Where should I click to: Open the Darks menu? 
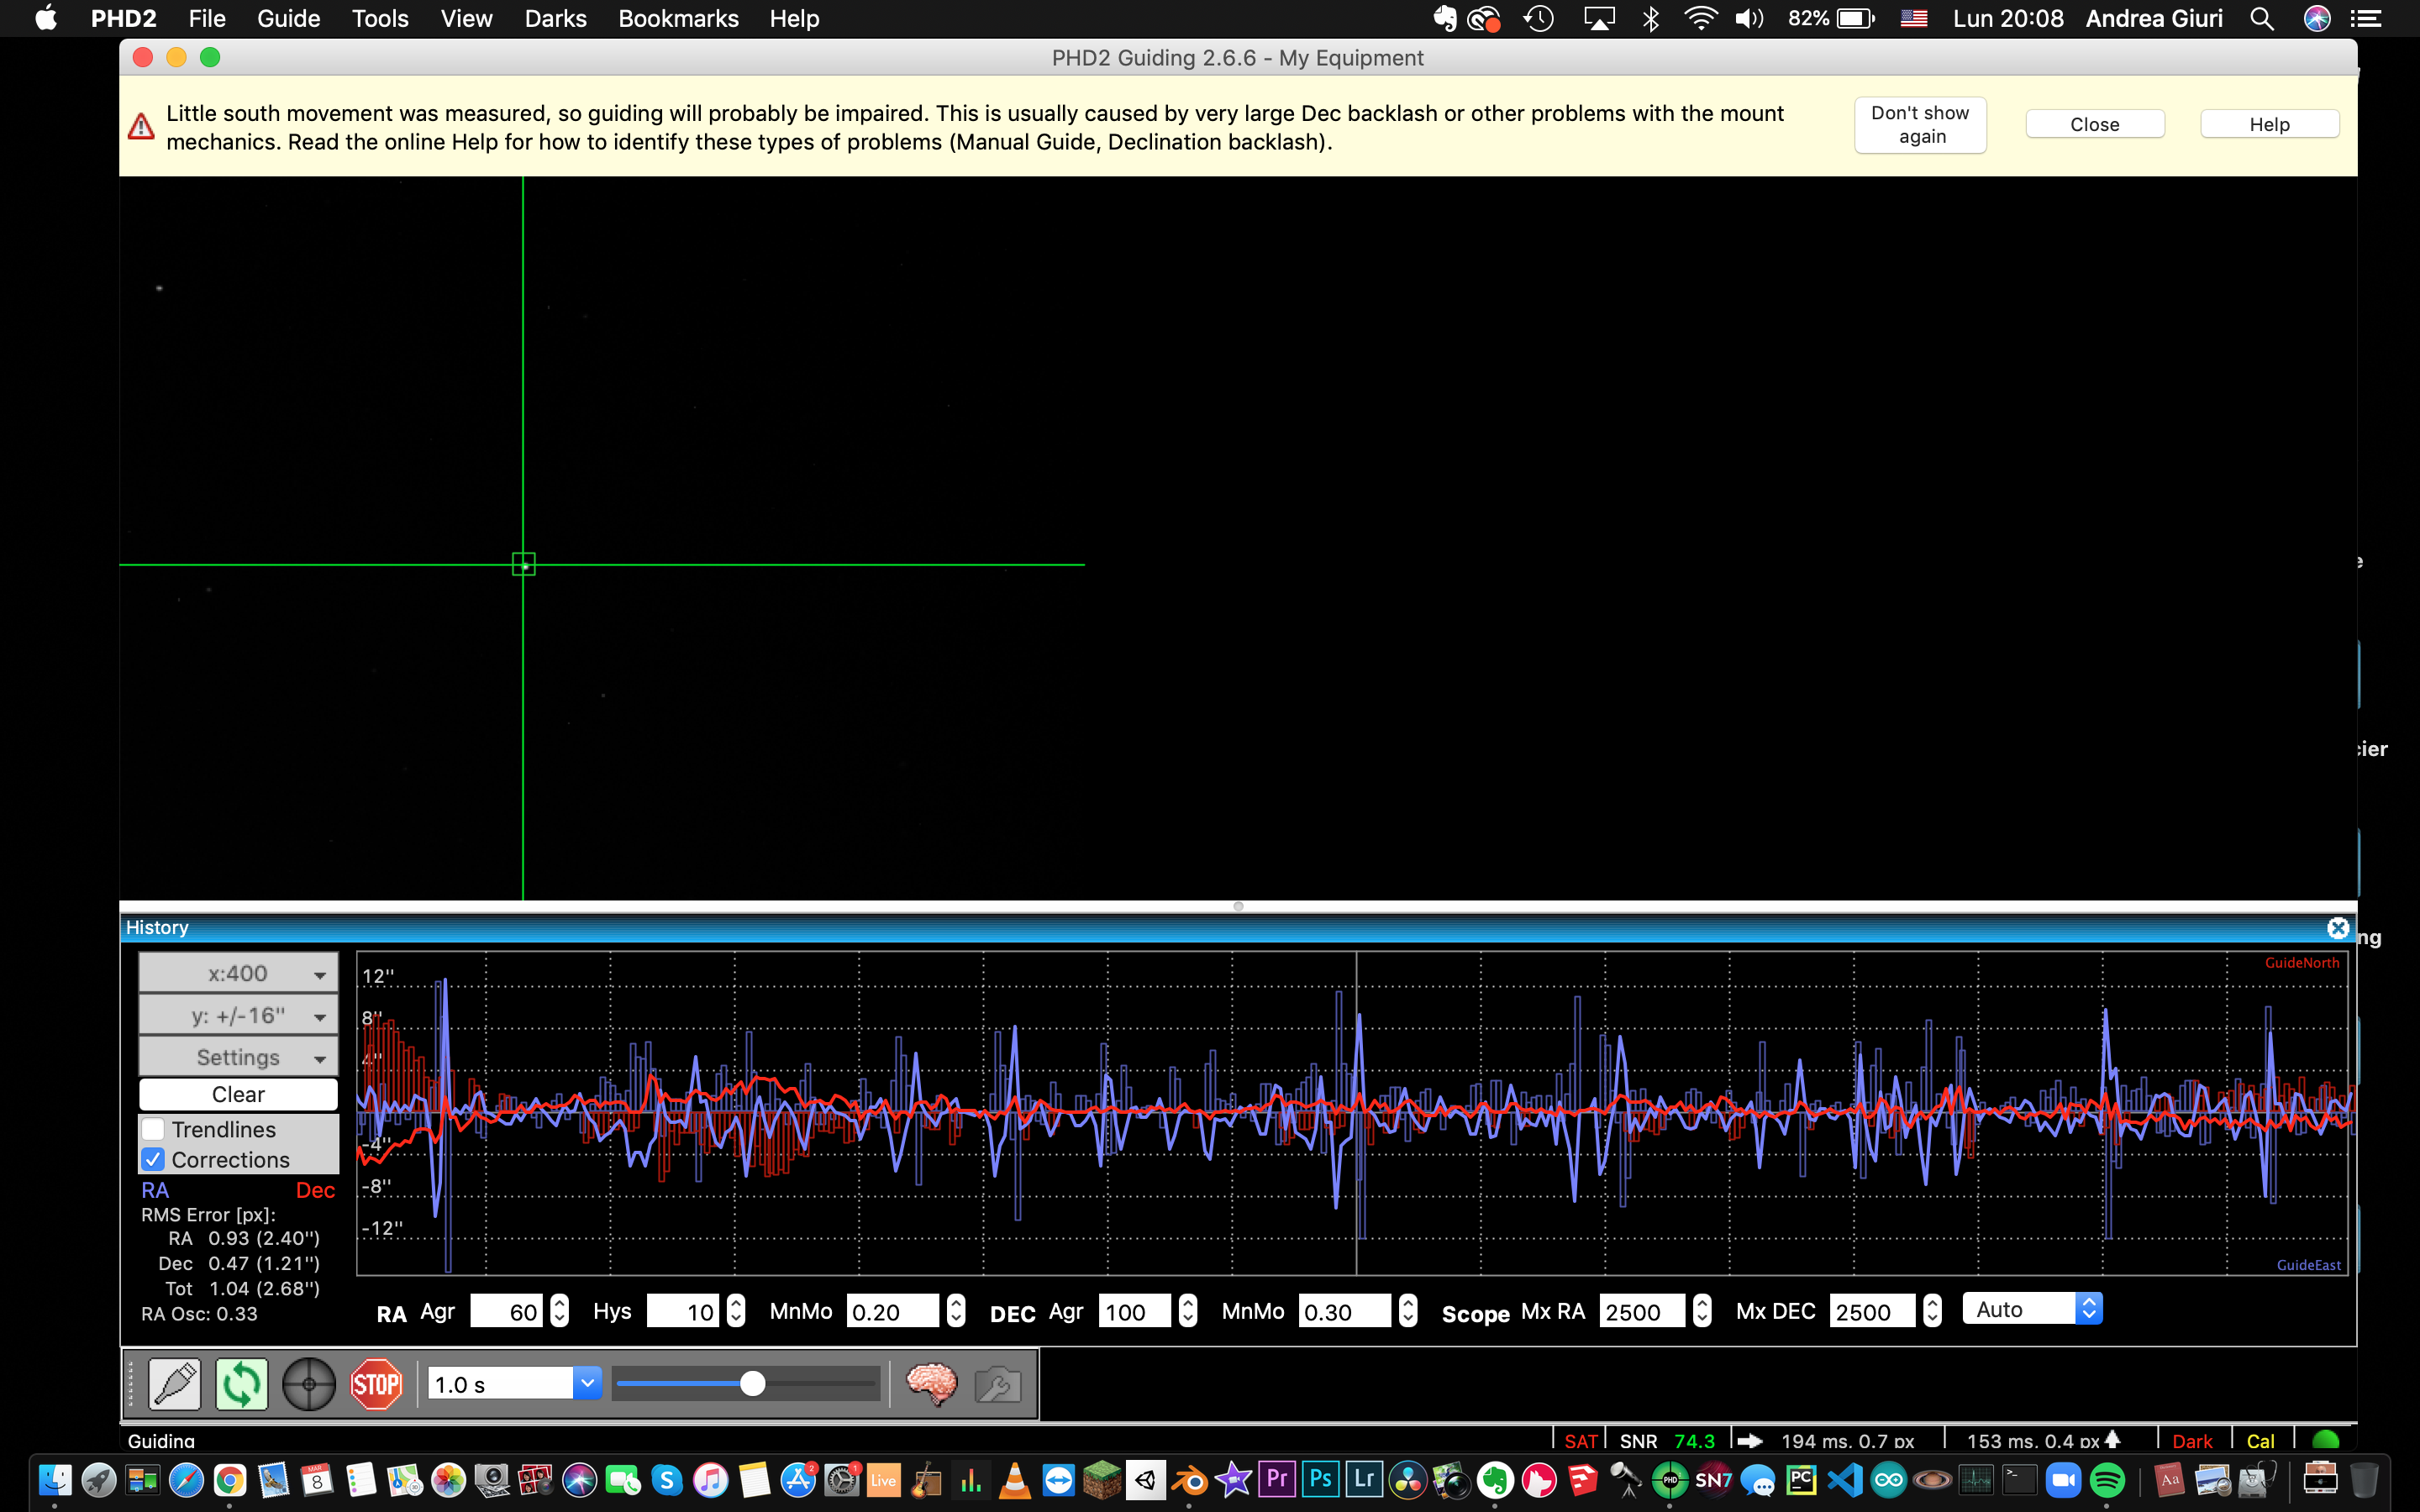pos(555,18)
